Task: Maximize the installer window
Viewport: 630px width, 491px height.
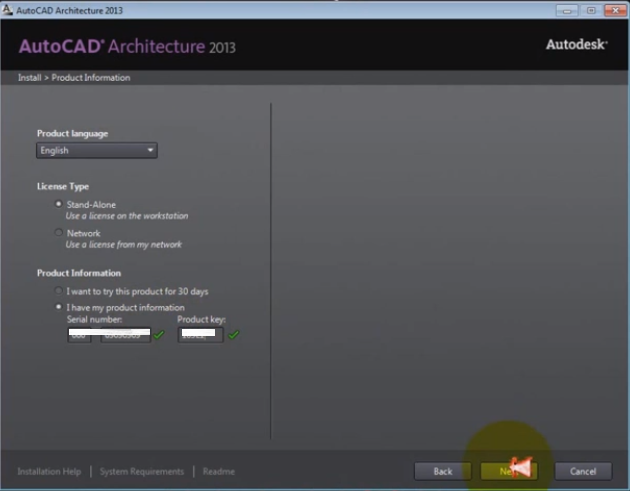Action: pos(591,10)
